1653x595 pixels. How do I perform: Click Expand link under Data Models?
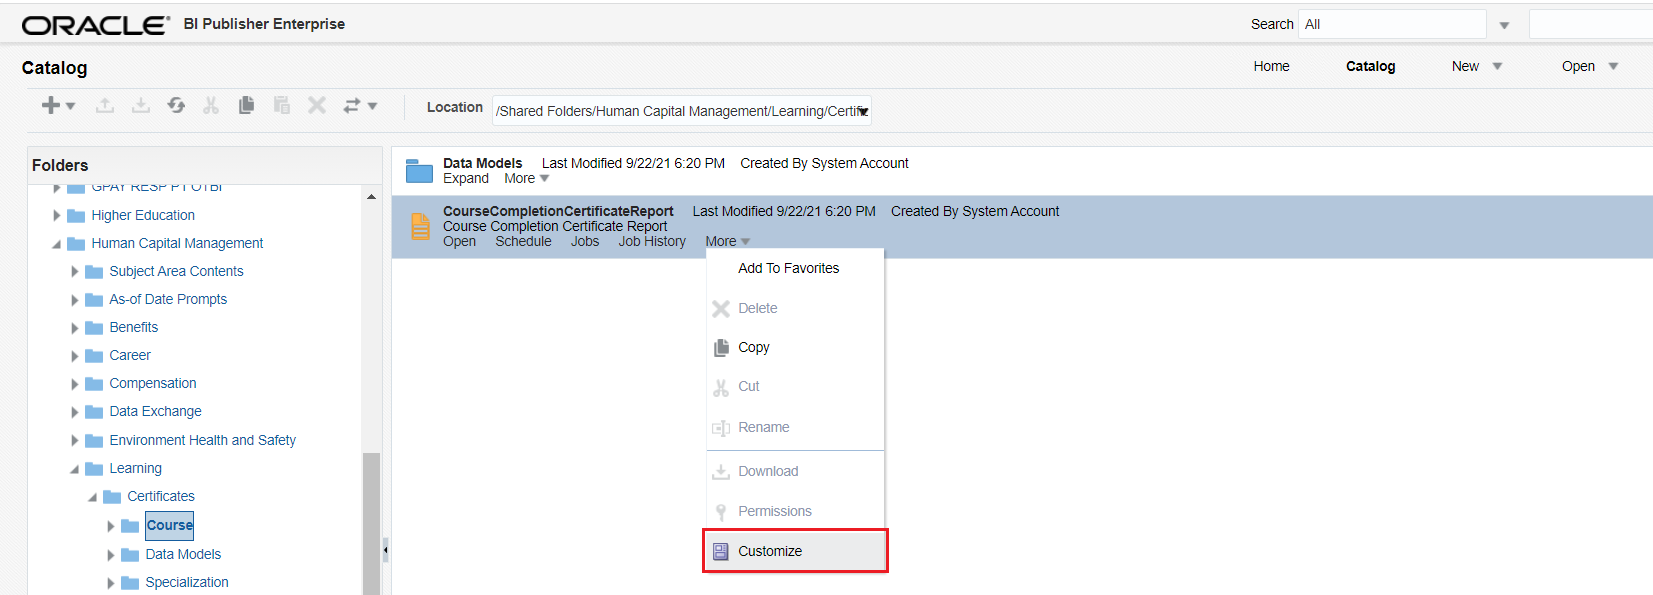coord(466,178)
